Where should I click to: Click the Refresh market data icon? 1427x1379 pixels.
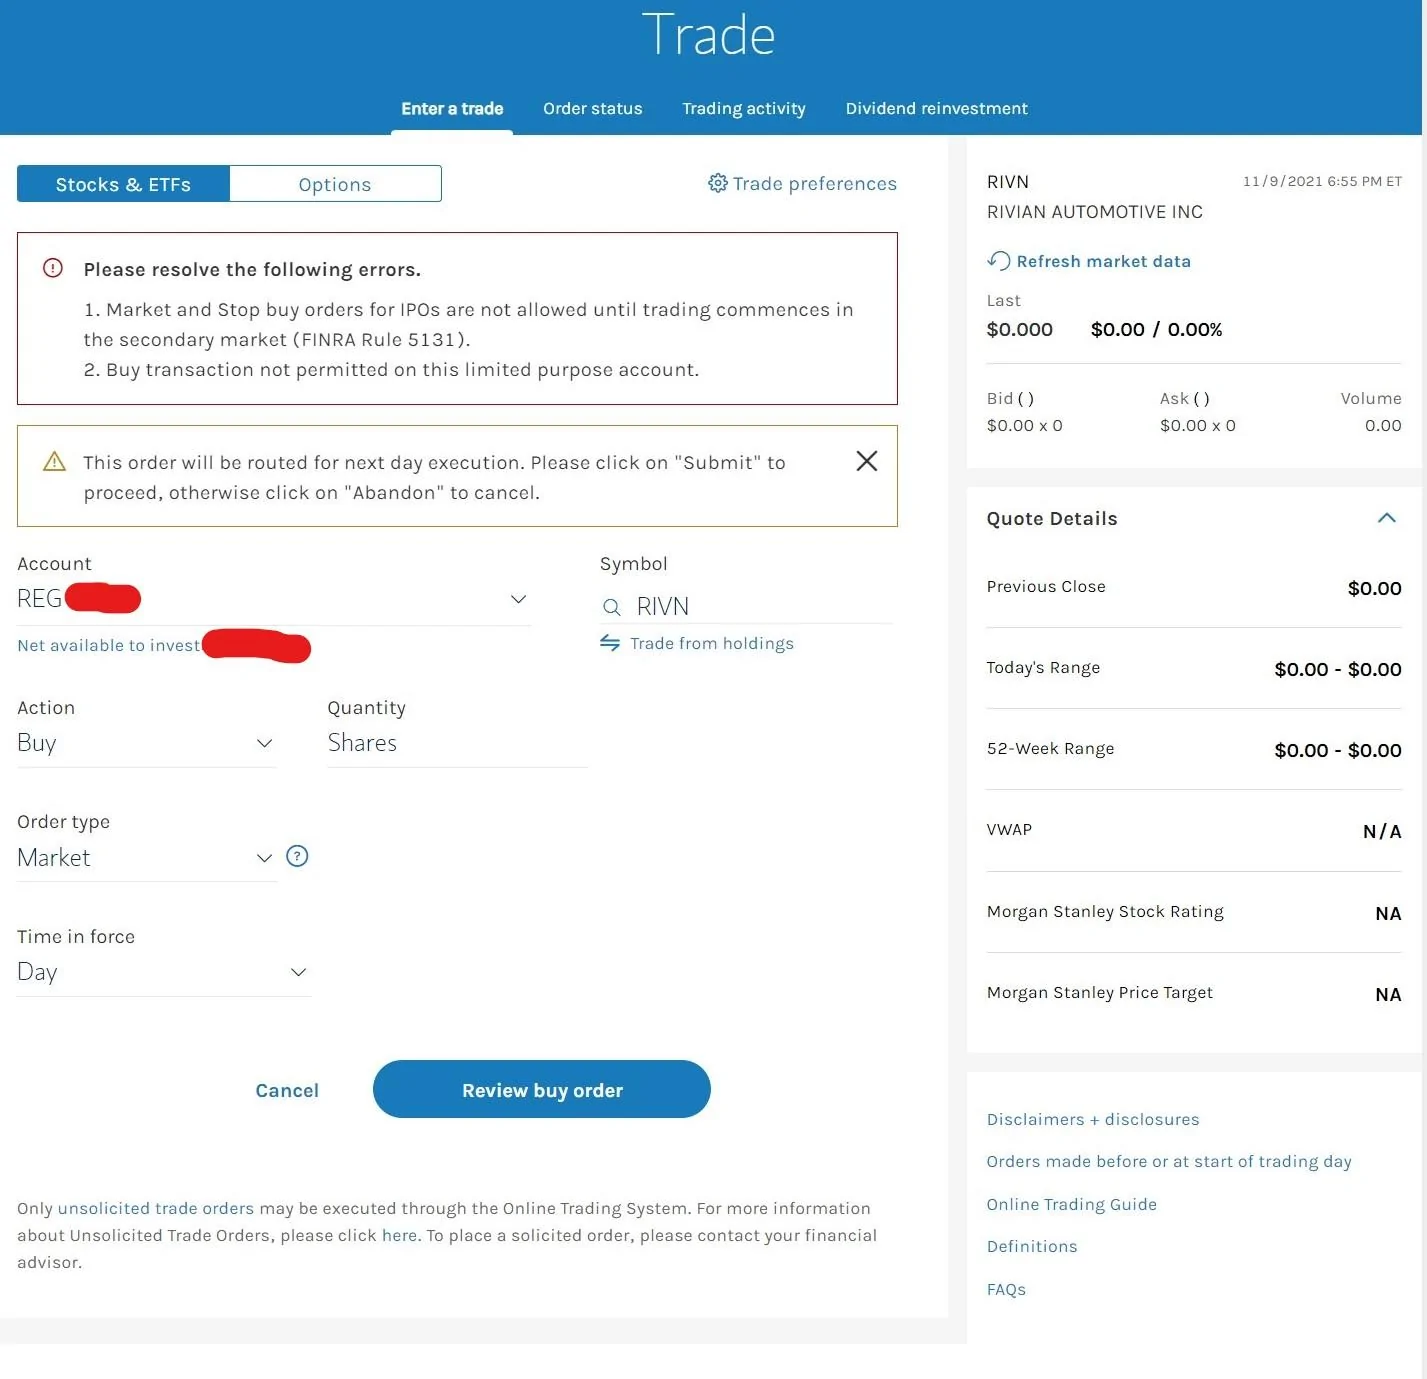tap(998, 261)
